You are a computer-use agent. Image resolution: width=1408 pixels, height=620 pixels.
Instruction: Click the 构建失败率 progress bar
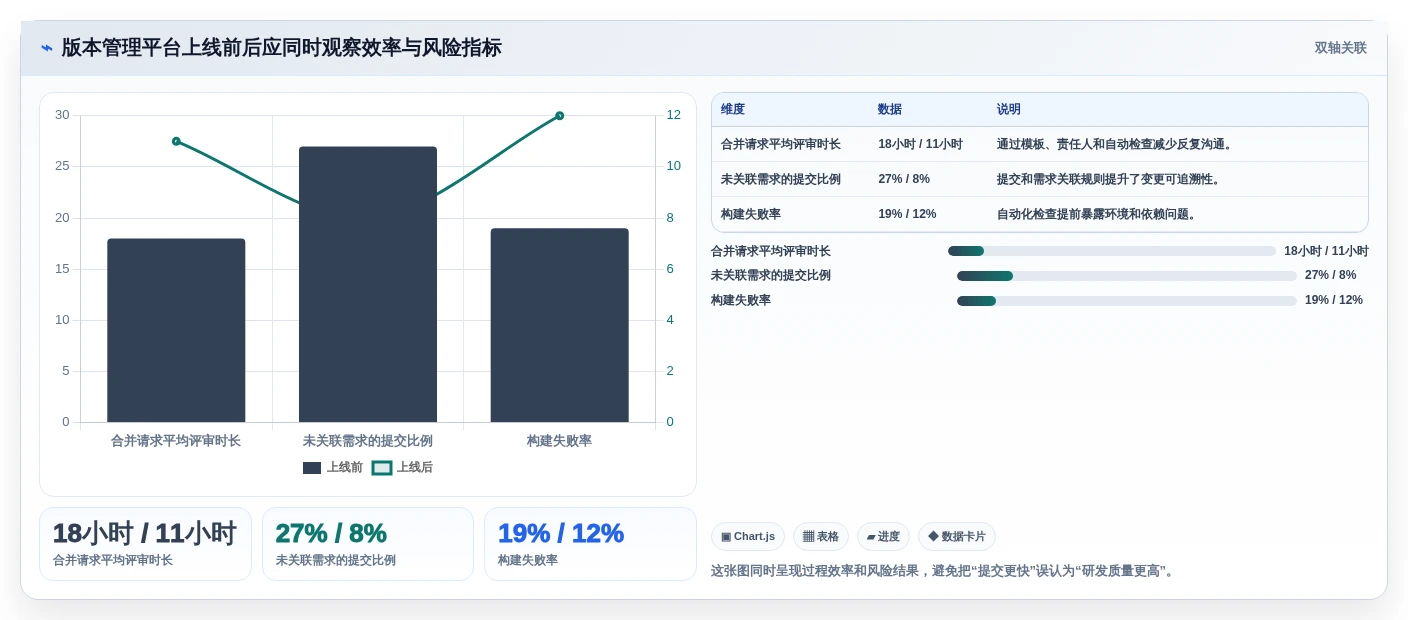click(1127, 301)
